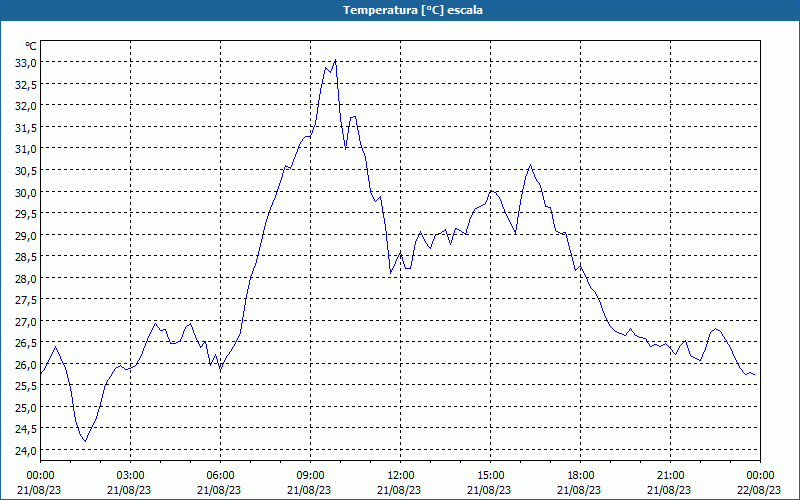Click the 32,0 y-axis label

[26, 106]
